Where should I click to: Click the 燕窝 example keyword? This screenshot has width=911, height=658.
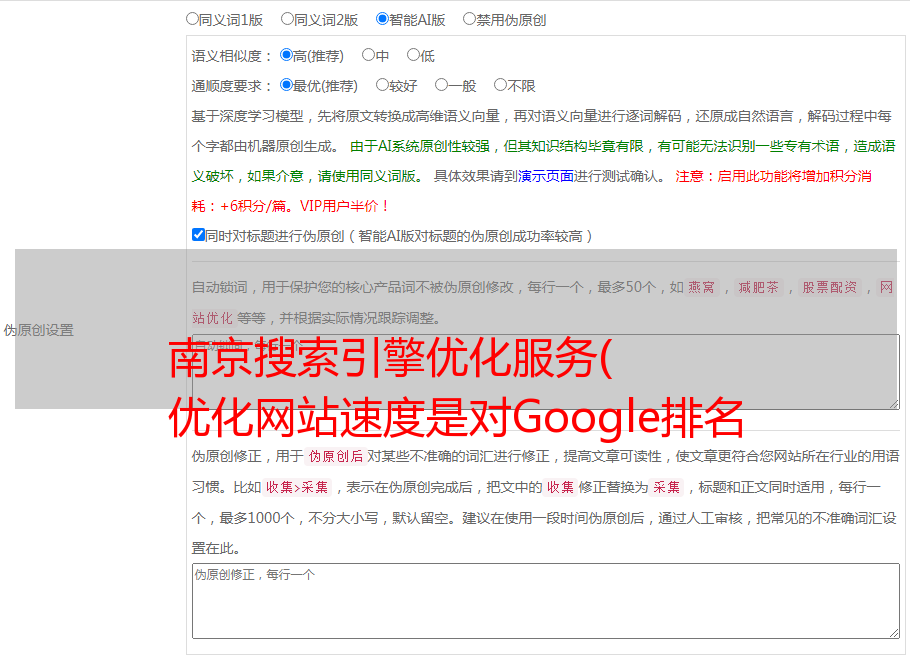[x=702, y=287]
